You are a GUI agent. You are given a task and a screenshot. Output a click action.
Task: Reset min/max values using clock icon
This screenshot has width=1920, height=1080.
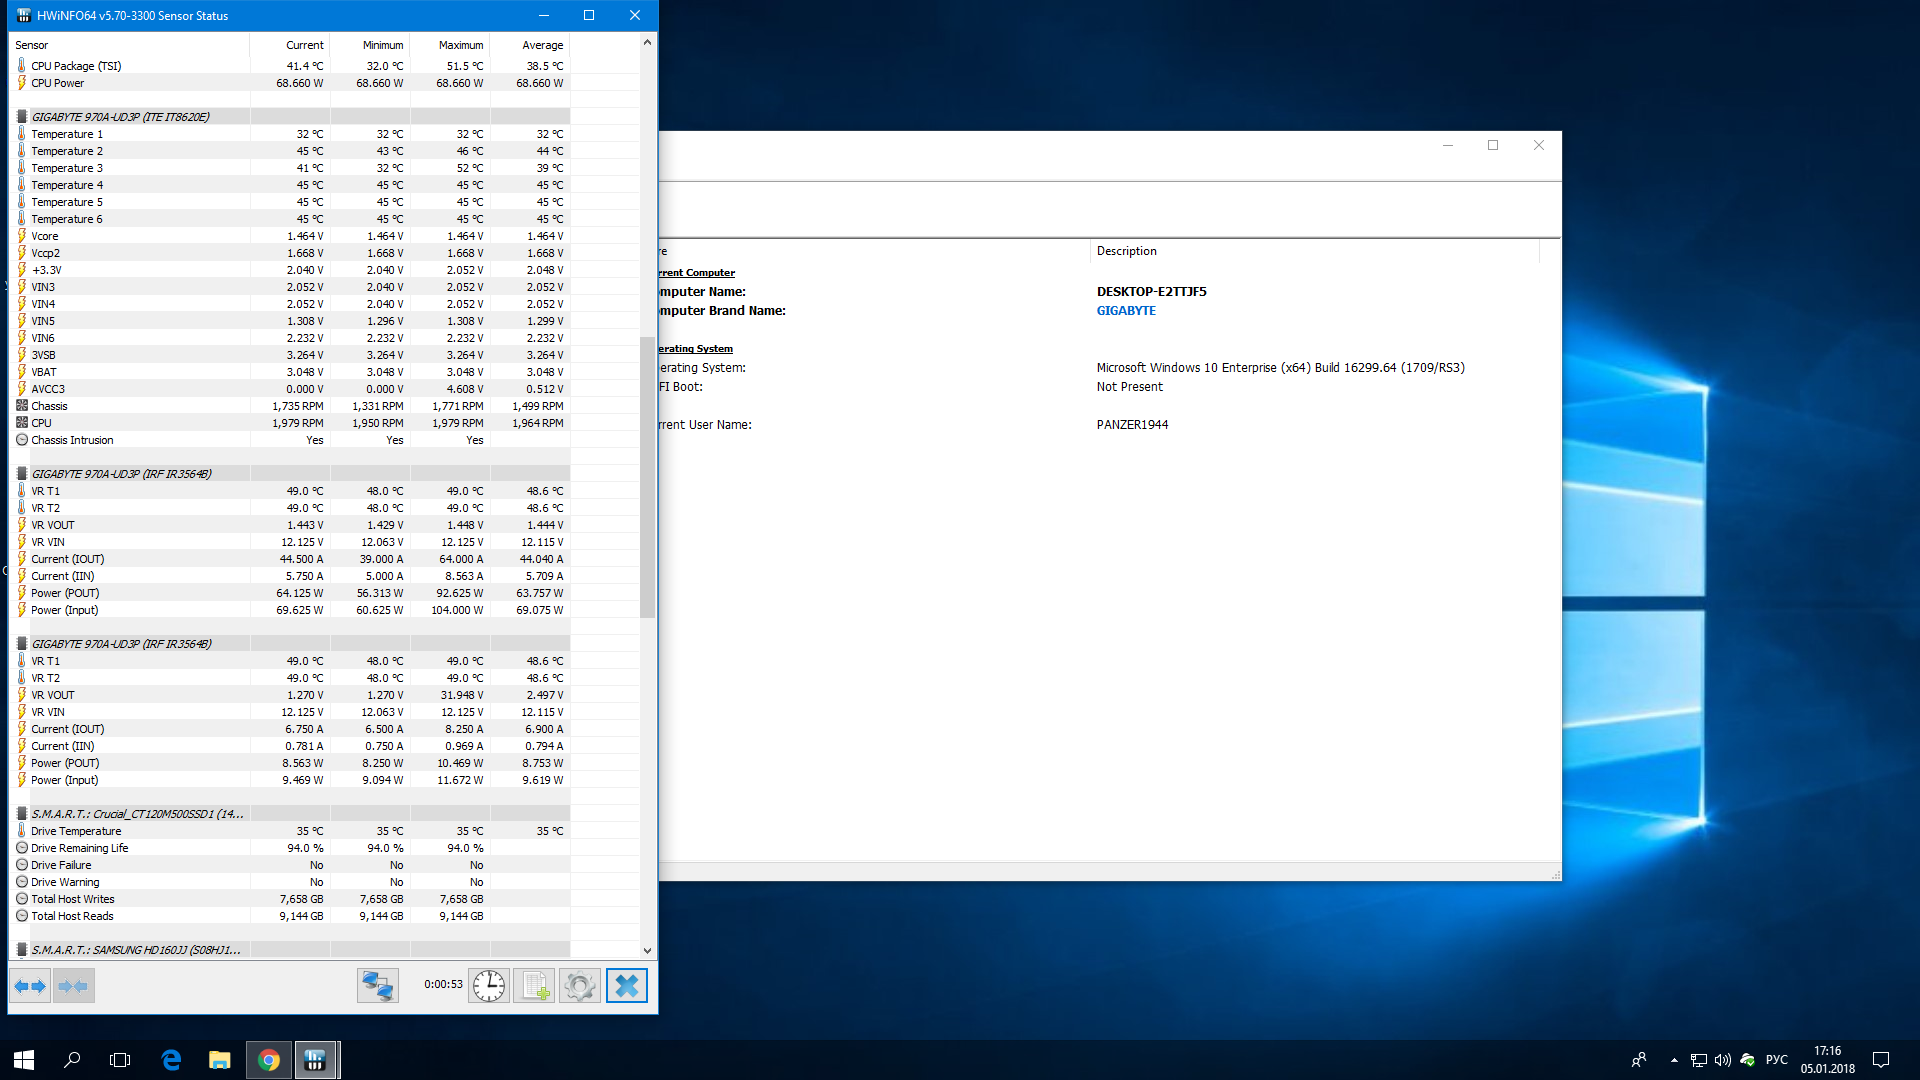coord(489,986)
